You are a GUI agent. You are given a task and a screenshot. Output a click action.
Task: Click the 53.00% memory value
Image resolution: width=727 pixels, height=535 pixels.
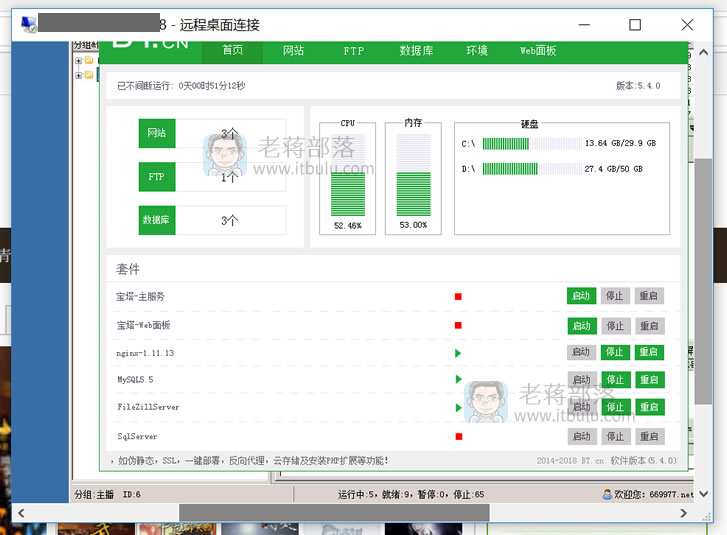[x=413, y=225]
